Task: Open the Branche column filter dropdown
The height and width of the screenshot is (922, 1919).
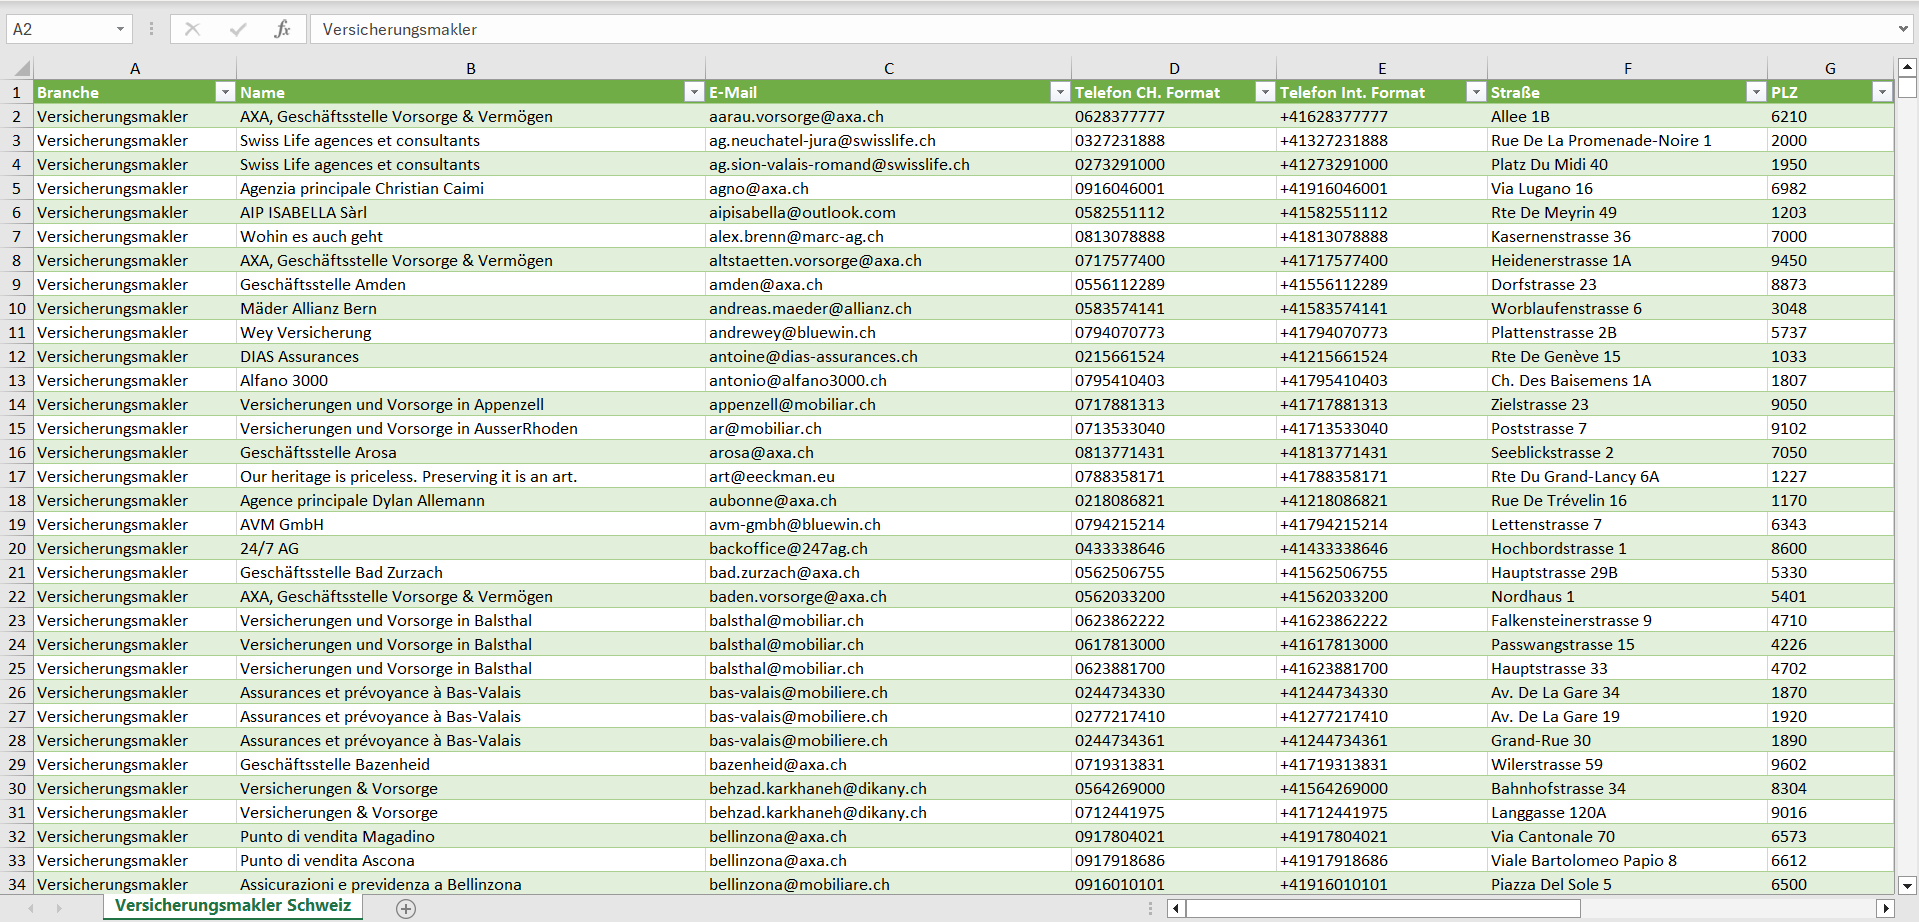Action: click(224, 92)
